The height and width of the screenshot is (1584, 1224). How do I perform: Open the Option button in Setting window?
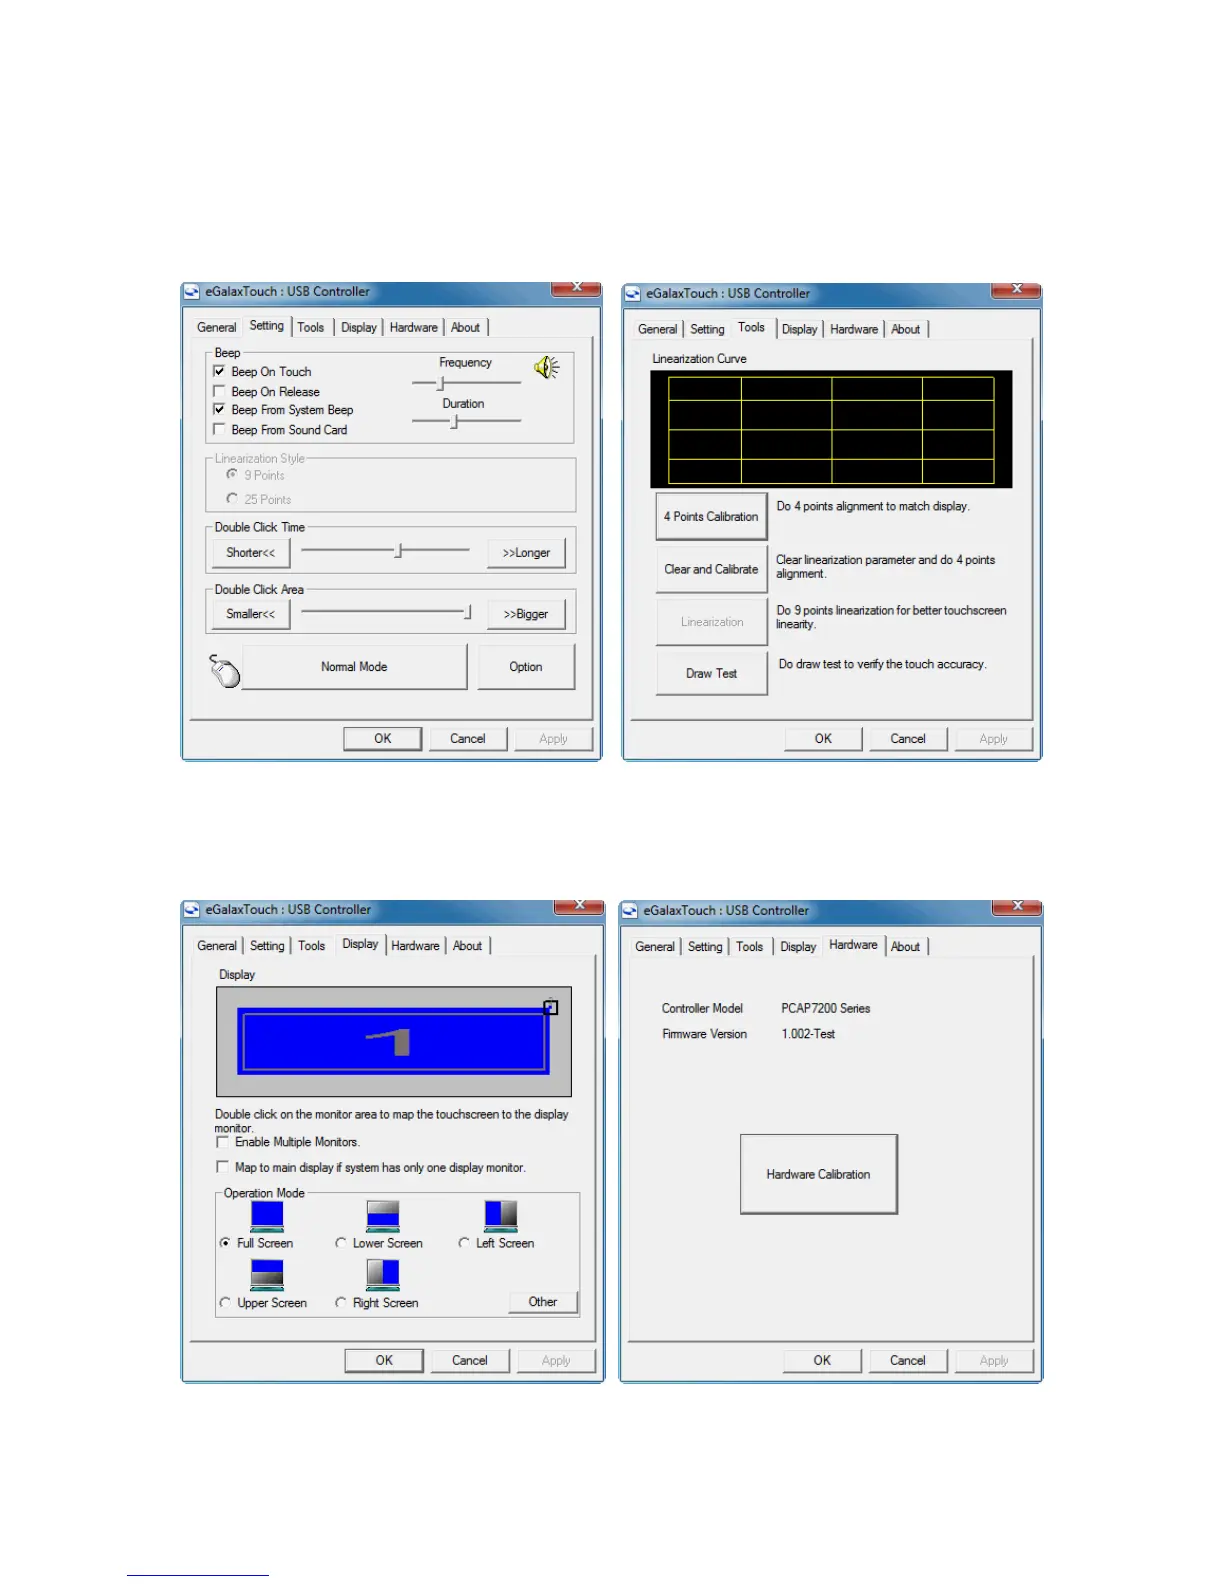pos(526,667)
